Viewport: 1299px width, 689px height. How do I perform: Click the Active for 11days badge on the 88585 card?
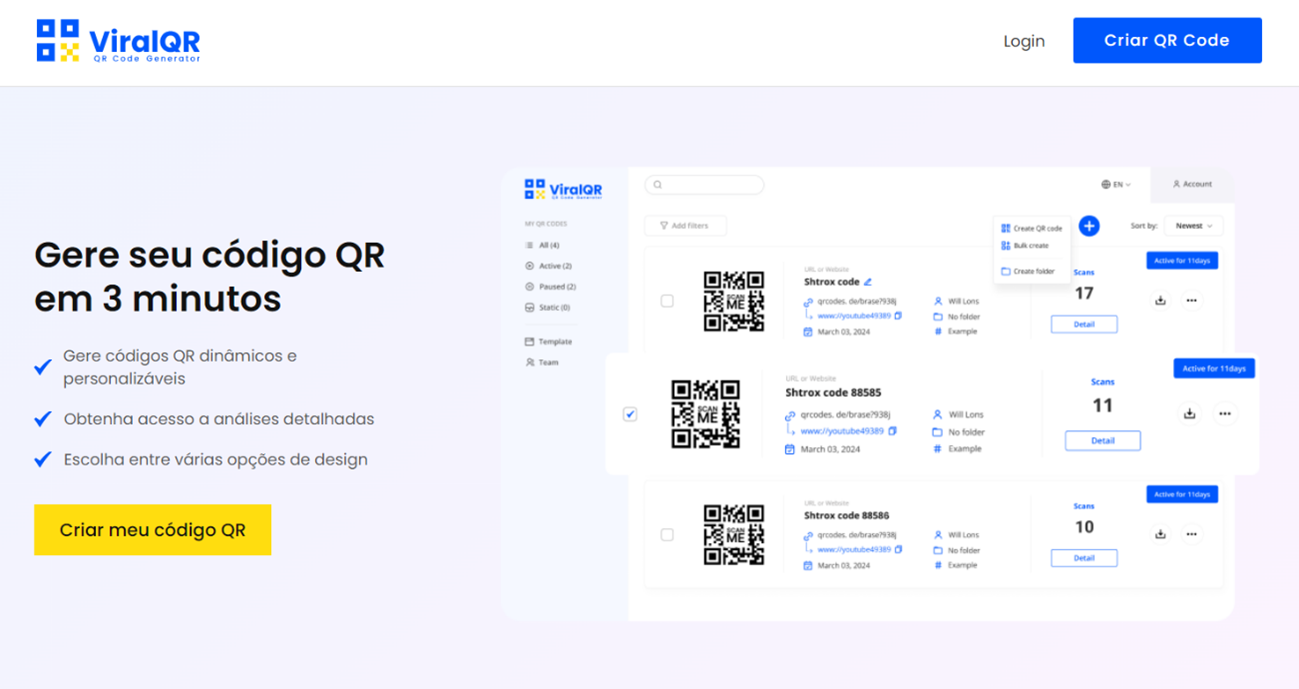[1214, 369]
